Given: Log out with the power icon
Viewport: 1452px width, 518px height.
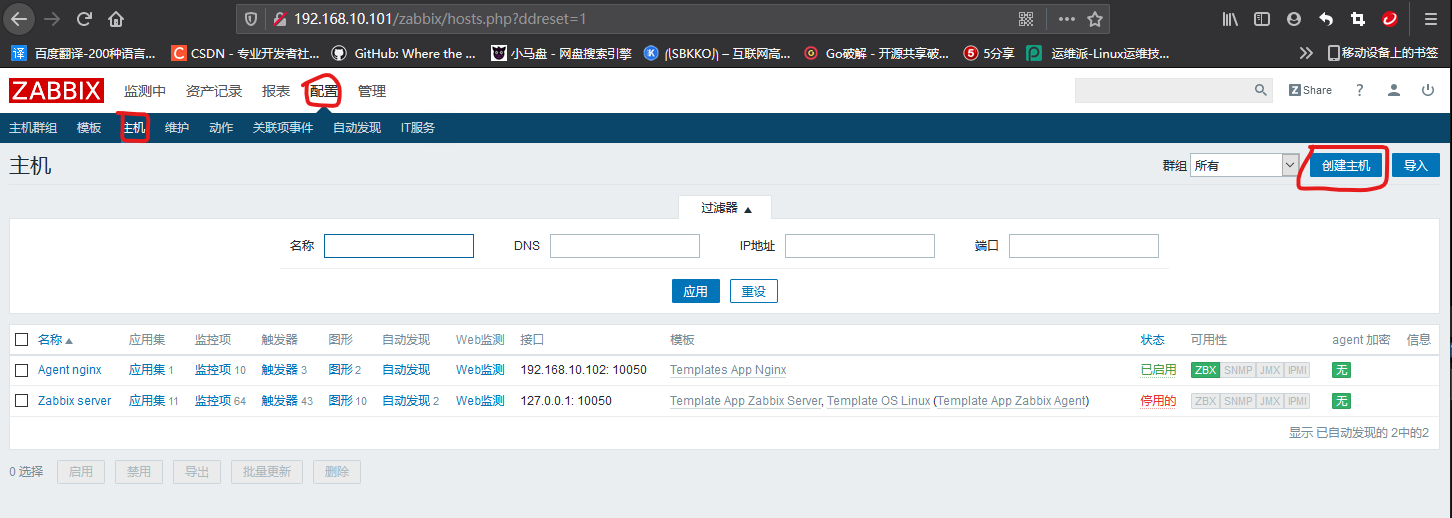Looking at the screenshot, I should (x=1428, y=90).
